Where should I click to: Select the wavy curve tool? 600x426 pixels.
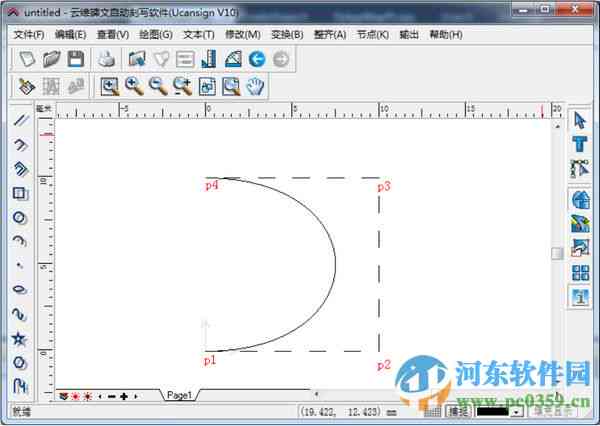(19, 314)
